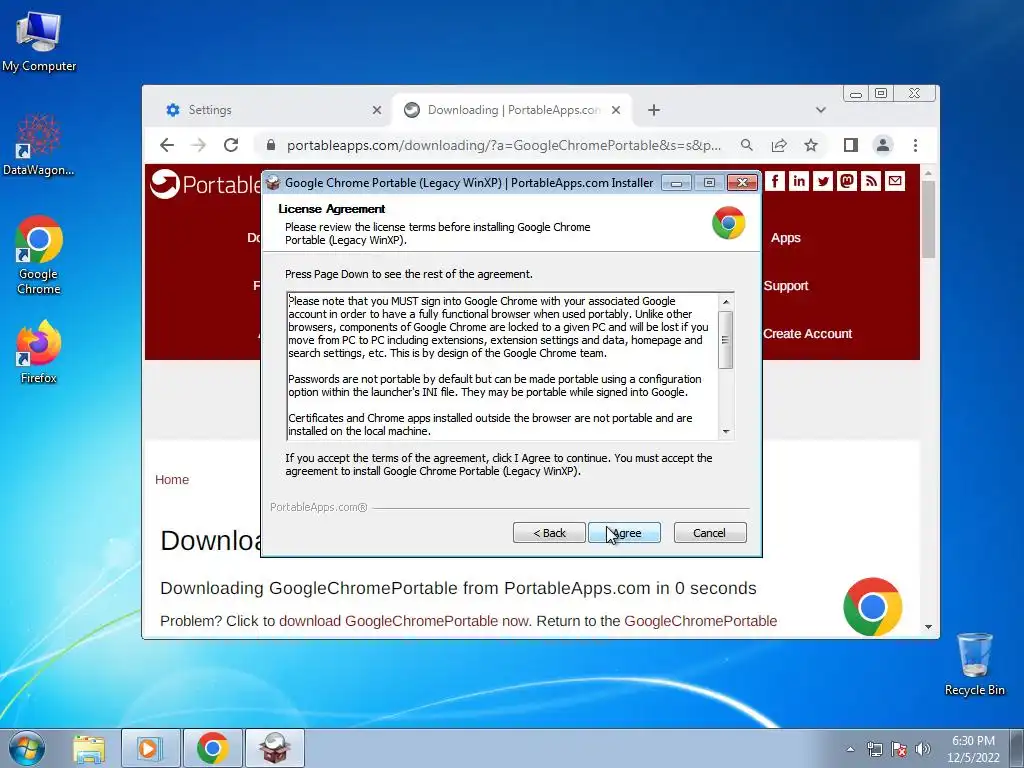
Task: Select the Recycle Bin icon
Action: tap(974, 664)
